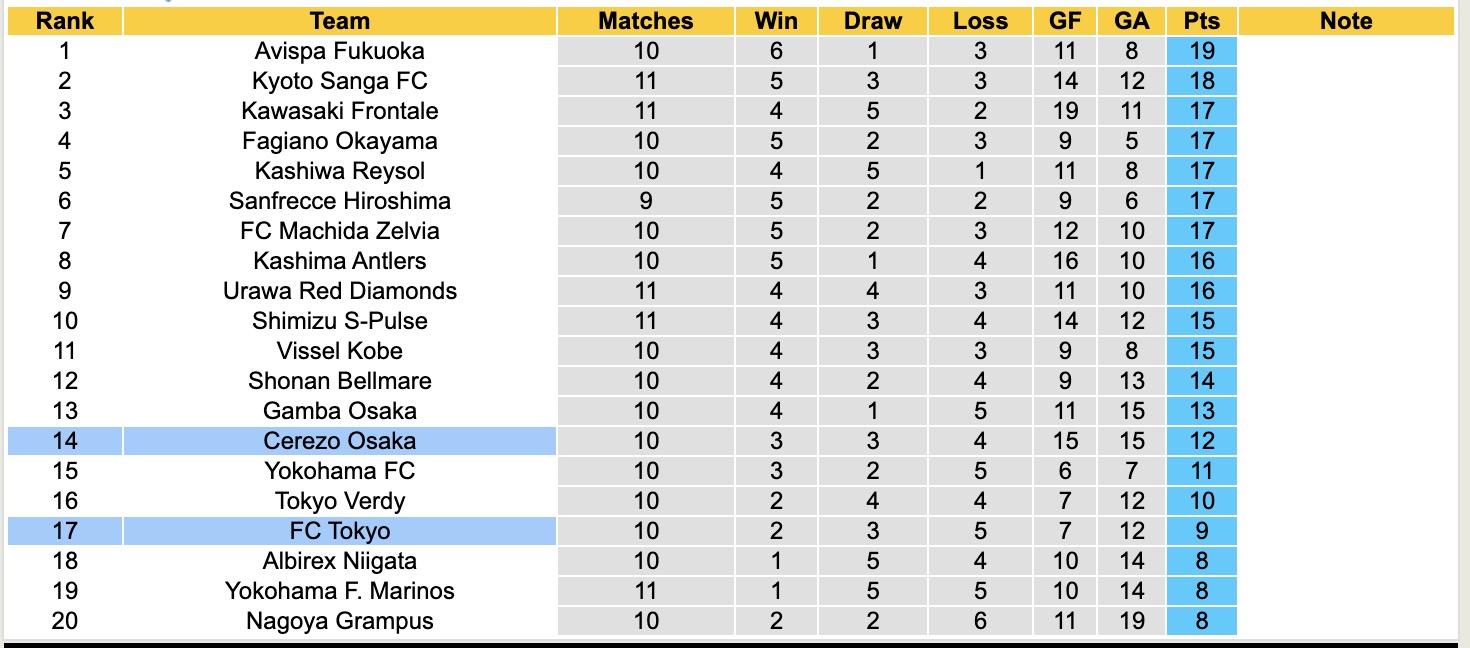Open Kawasaki Frontale team entry
The width and height of the screenshot is (1470, 648).
tap(340, 111)
